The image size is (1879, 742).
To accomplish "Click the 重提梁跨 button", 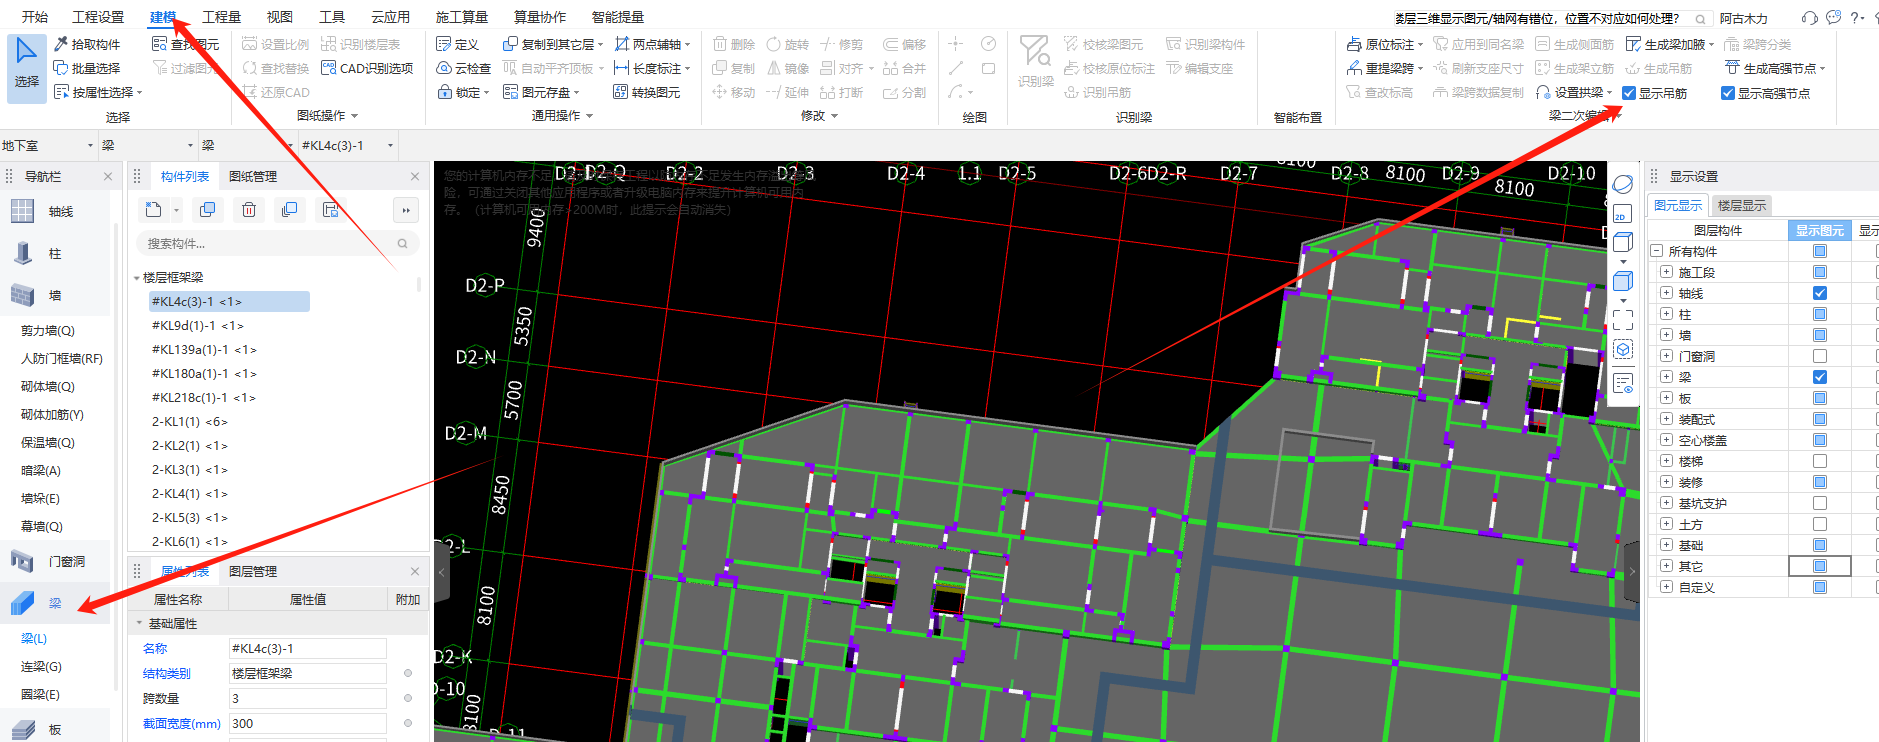I will (x=1383, y=68).
